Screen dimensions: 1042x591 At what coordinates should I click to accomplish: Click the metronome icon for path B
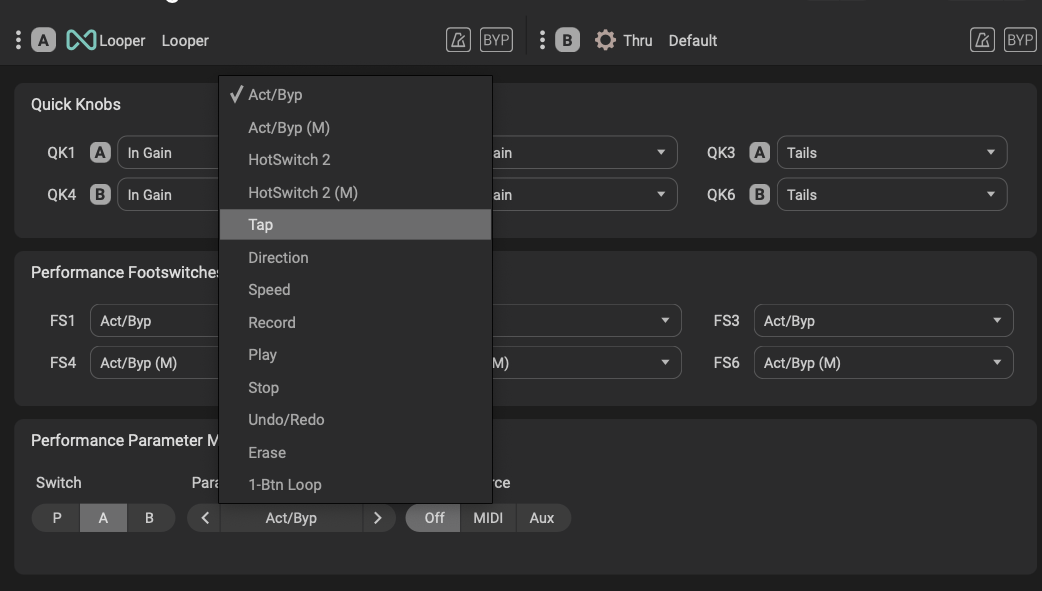982,40
